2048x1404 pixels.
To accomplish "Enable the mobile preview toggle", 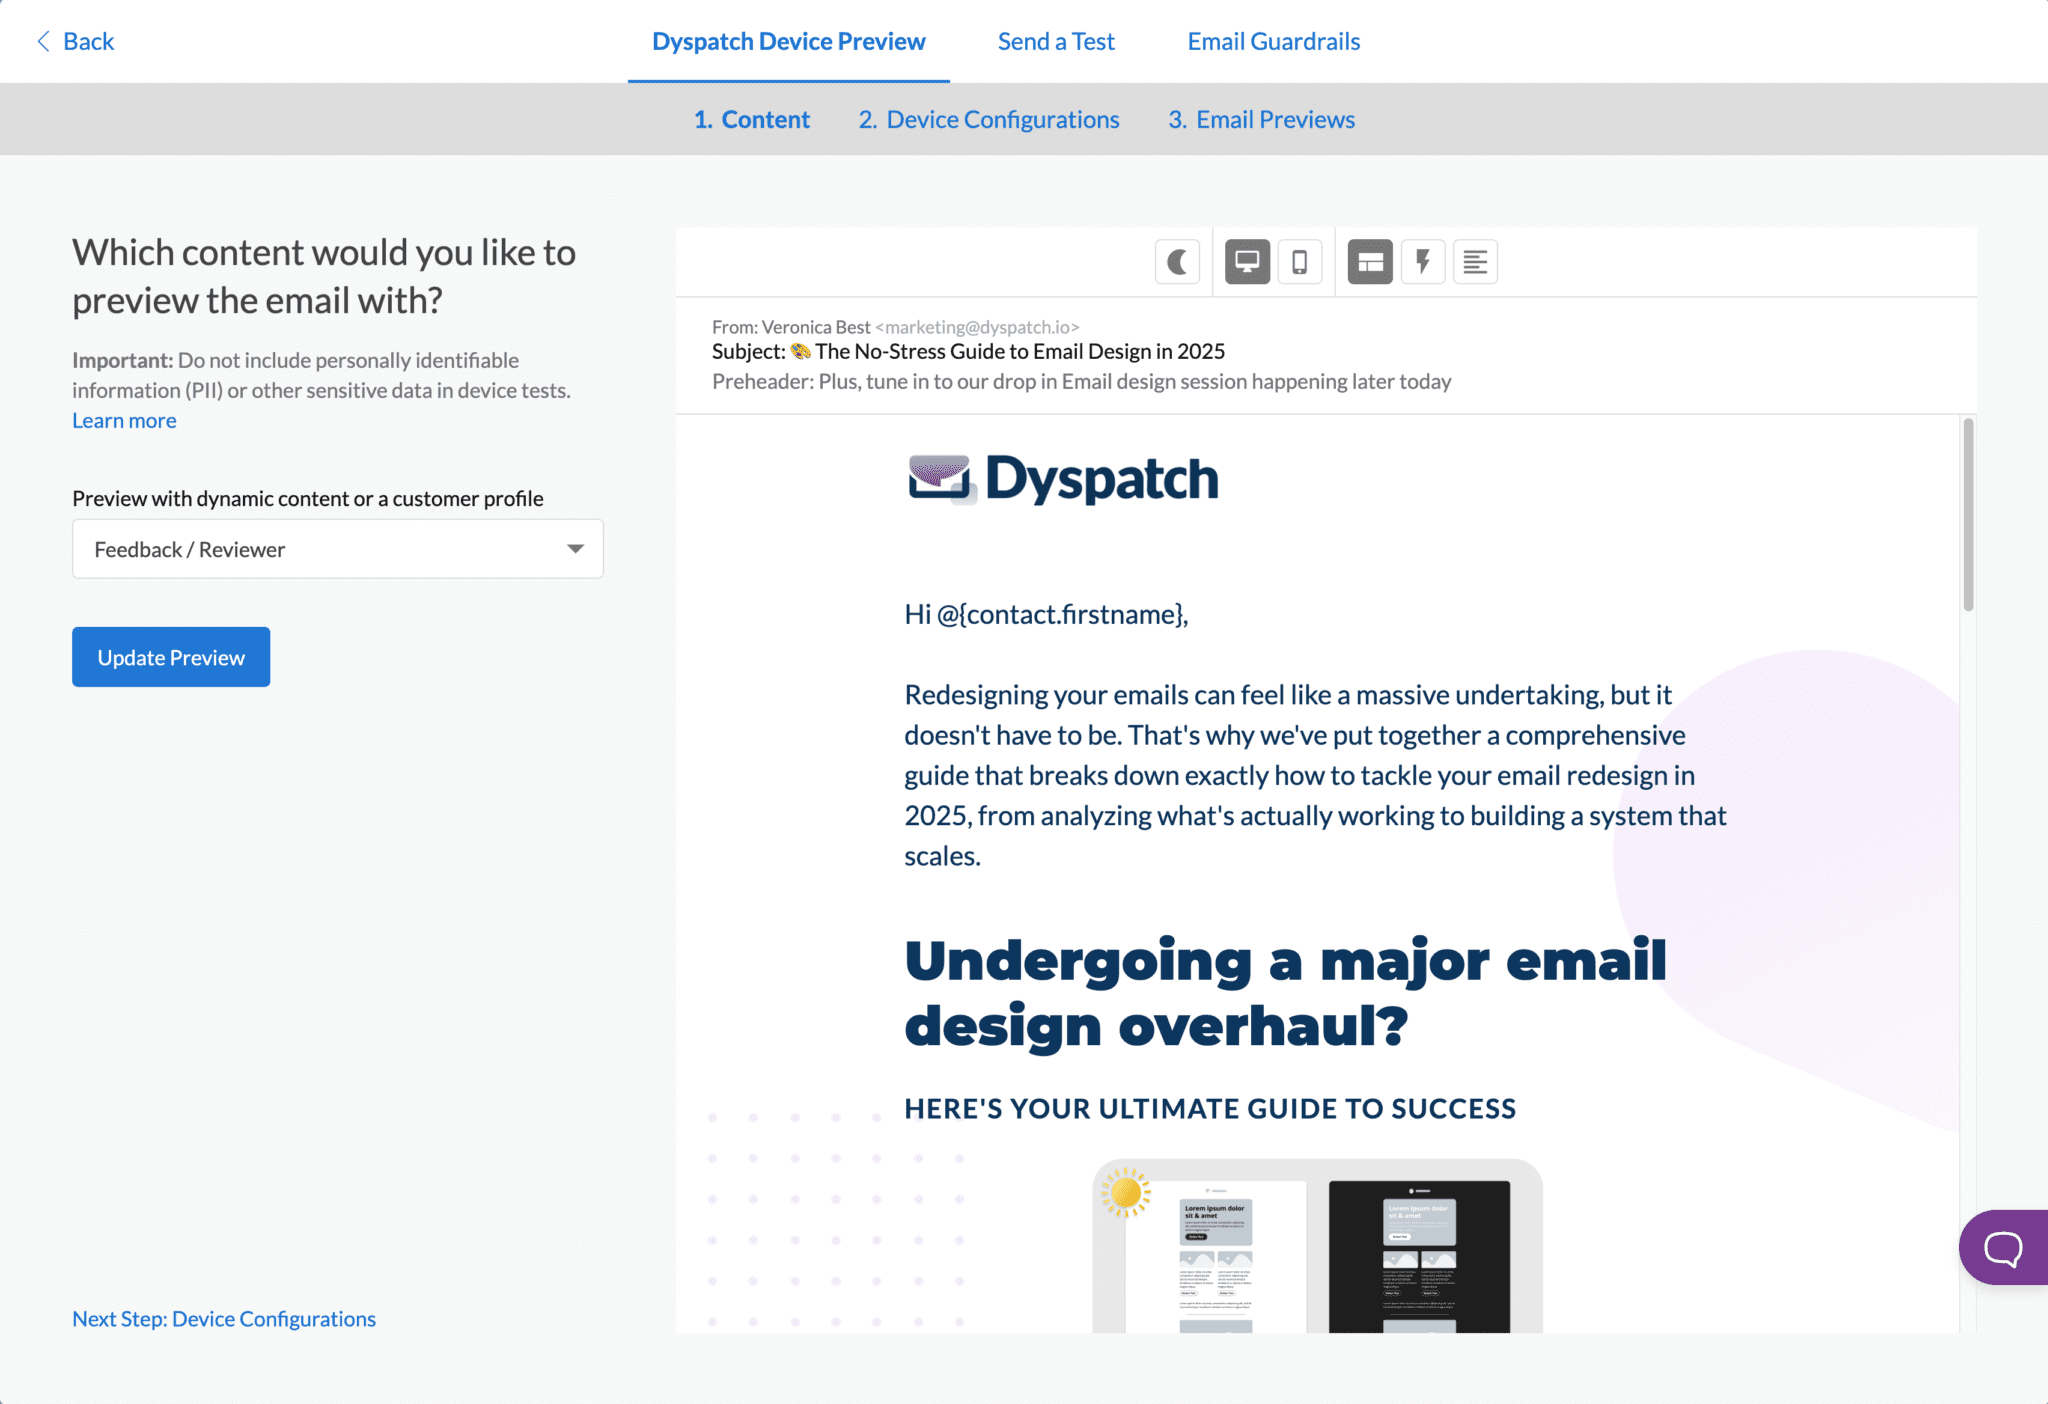I will click(x=1300, y=261).
